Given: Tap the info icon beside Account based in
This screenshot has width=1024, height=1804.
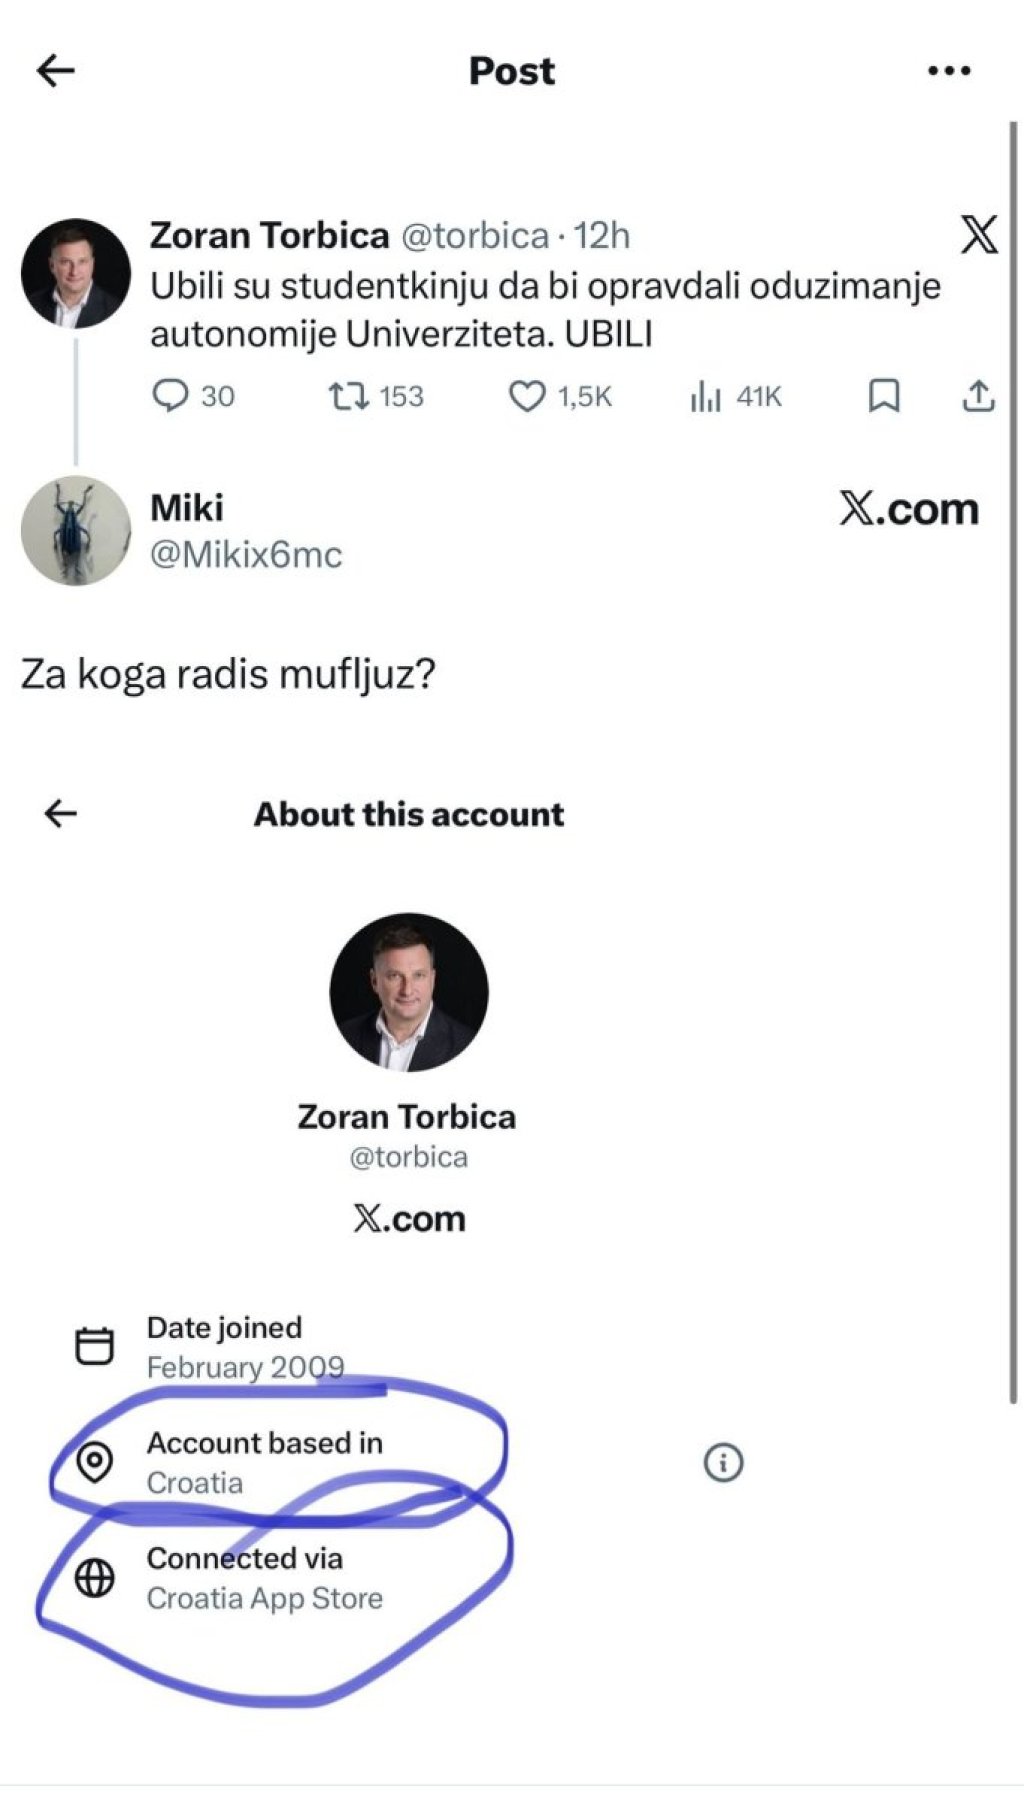Looking at the screenshot, I should pos(723,1463).
